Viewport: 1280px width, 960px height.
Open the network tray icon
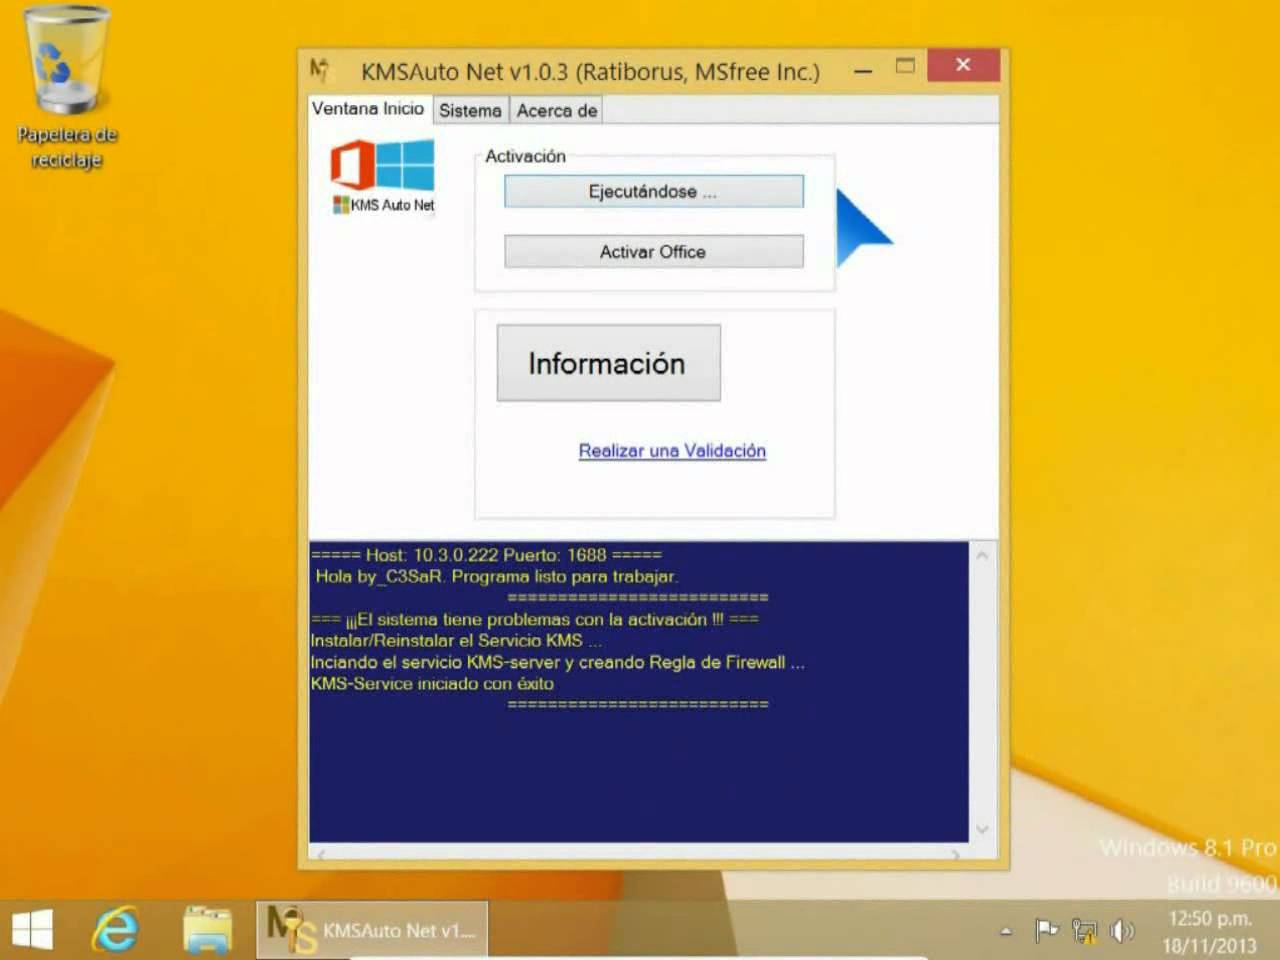click(1084, 931)
